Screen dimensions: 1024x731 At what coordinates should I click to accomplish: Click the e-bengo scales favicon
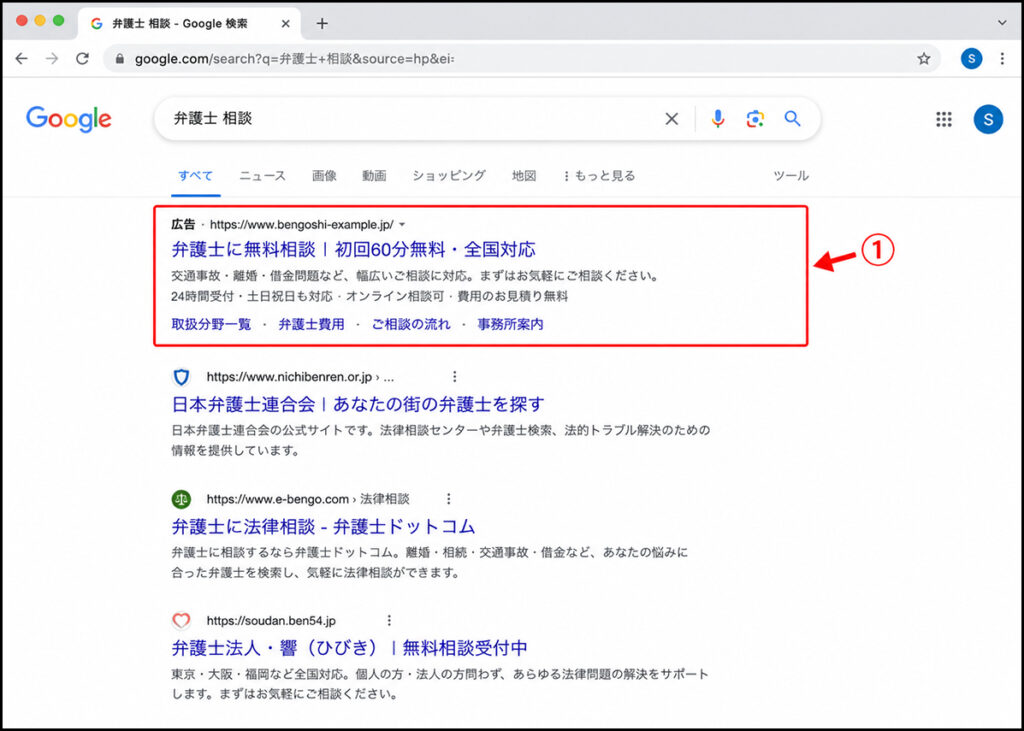[182, 499]
